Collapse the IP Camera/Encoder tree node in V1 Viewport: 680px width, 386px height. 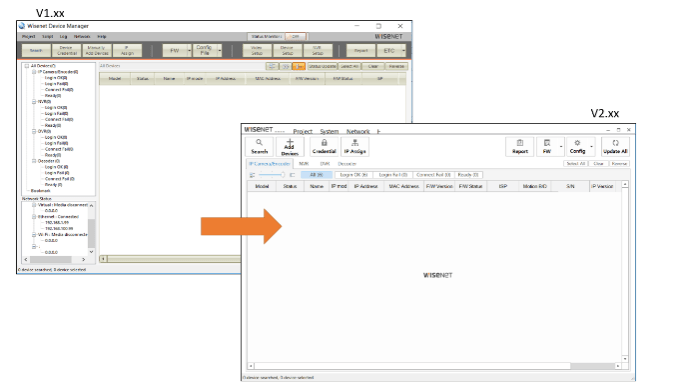34,72
